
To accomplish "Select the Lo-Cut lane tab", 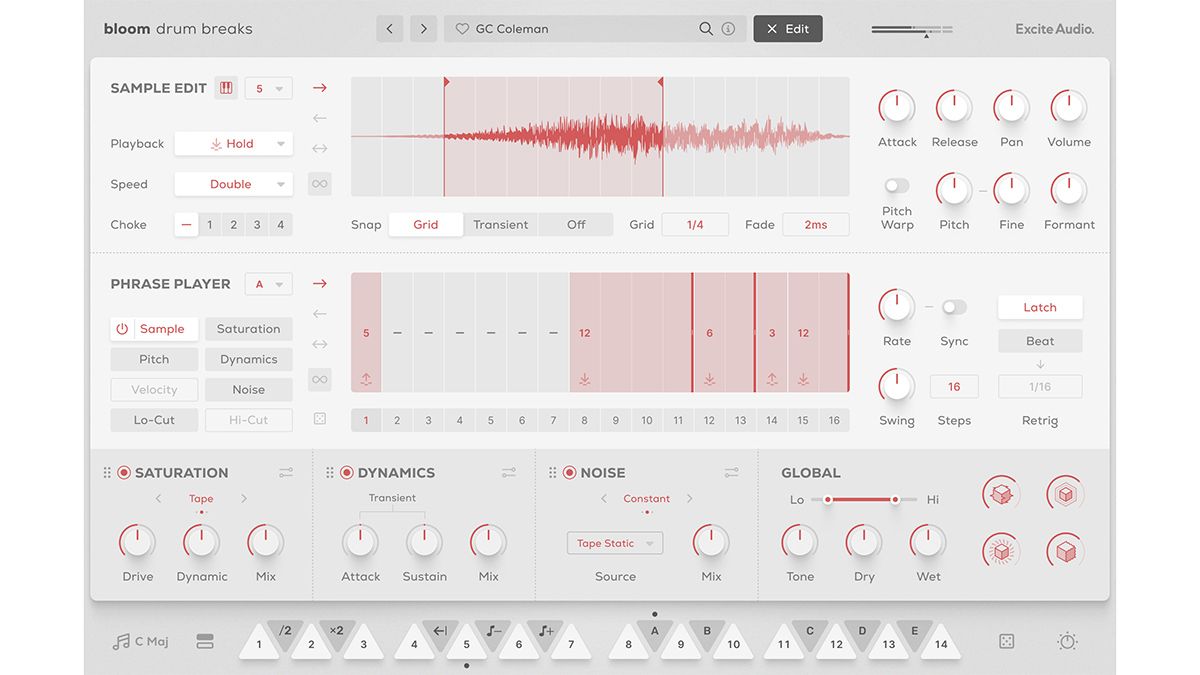I will click(154, 420).
